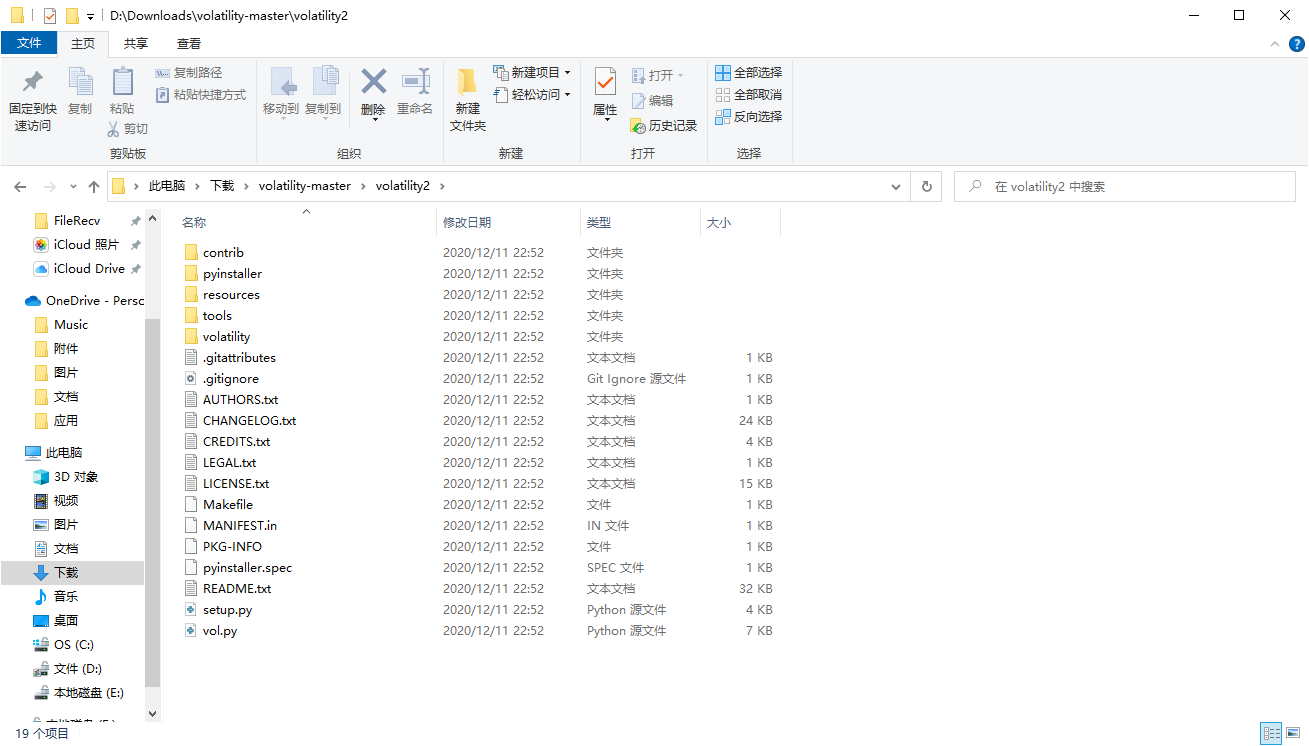1309x746 pixels.
Task: Collapse the ribbon with the chevron
Action: tap(1274, 44)
